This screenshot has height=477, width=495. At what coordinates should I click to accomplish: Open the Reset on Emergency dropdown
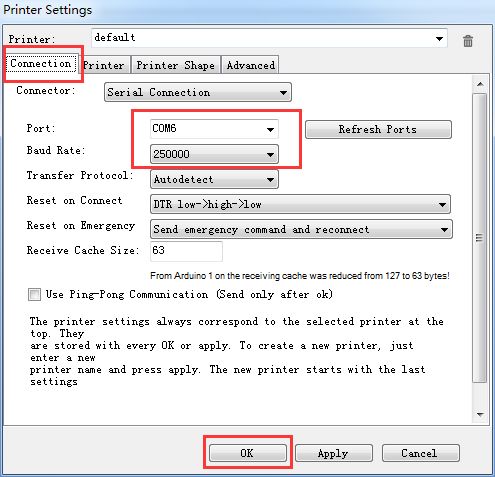[x=301, y=229]
